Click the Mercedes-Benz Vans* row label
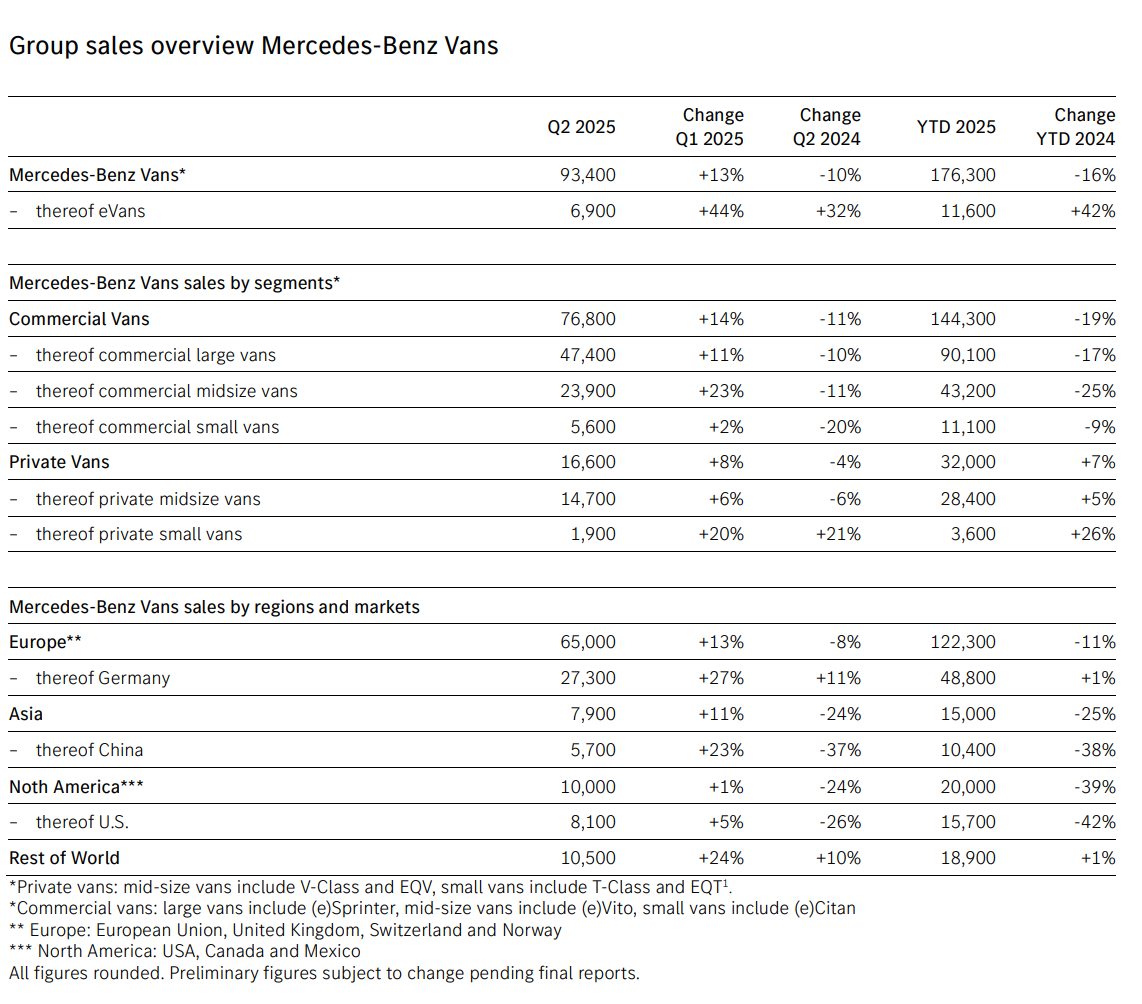1142x1004 pixels. point(97,175)
